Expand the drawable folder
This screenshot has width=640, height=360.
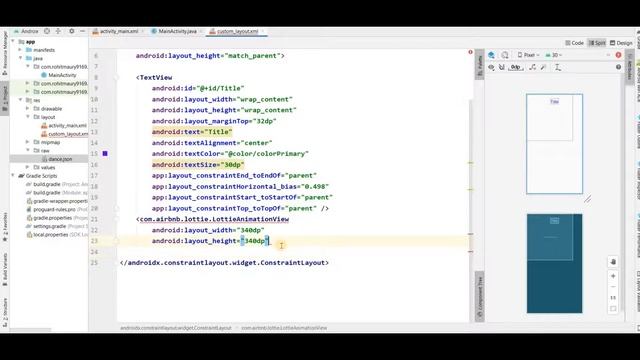click(x=27, y=109)
